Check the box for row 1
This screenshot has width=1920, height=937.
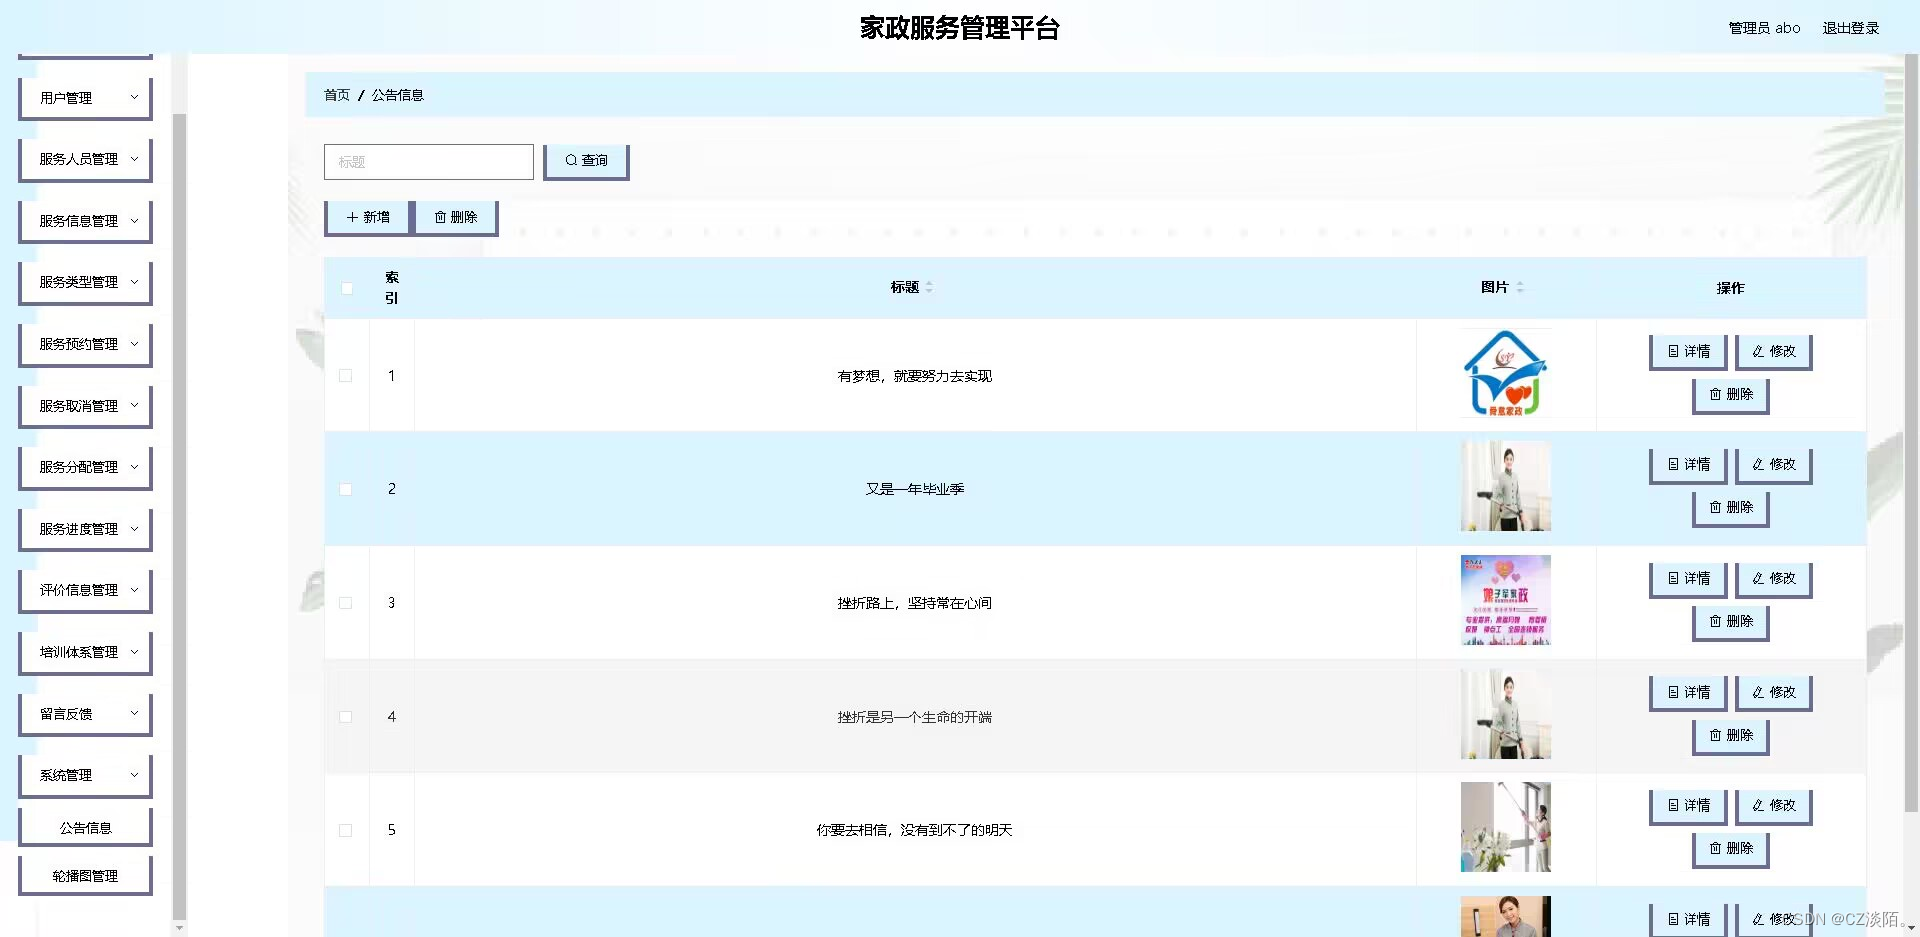pos(346,376)
